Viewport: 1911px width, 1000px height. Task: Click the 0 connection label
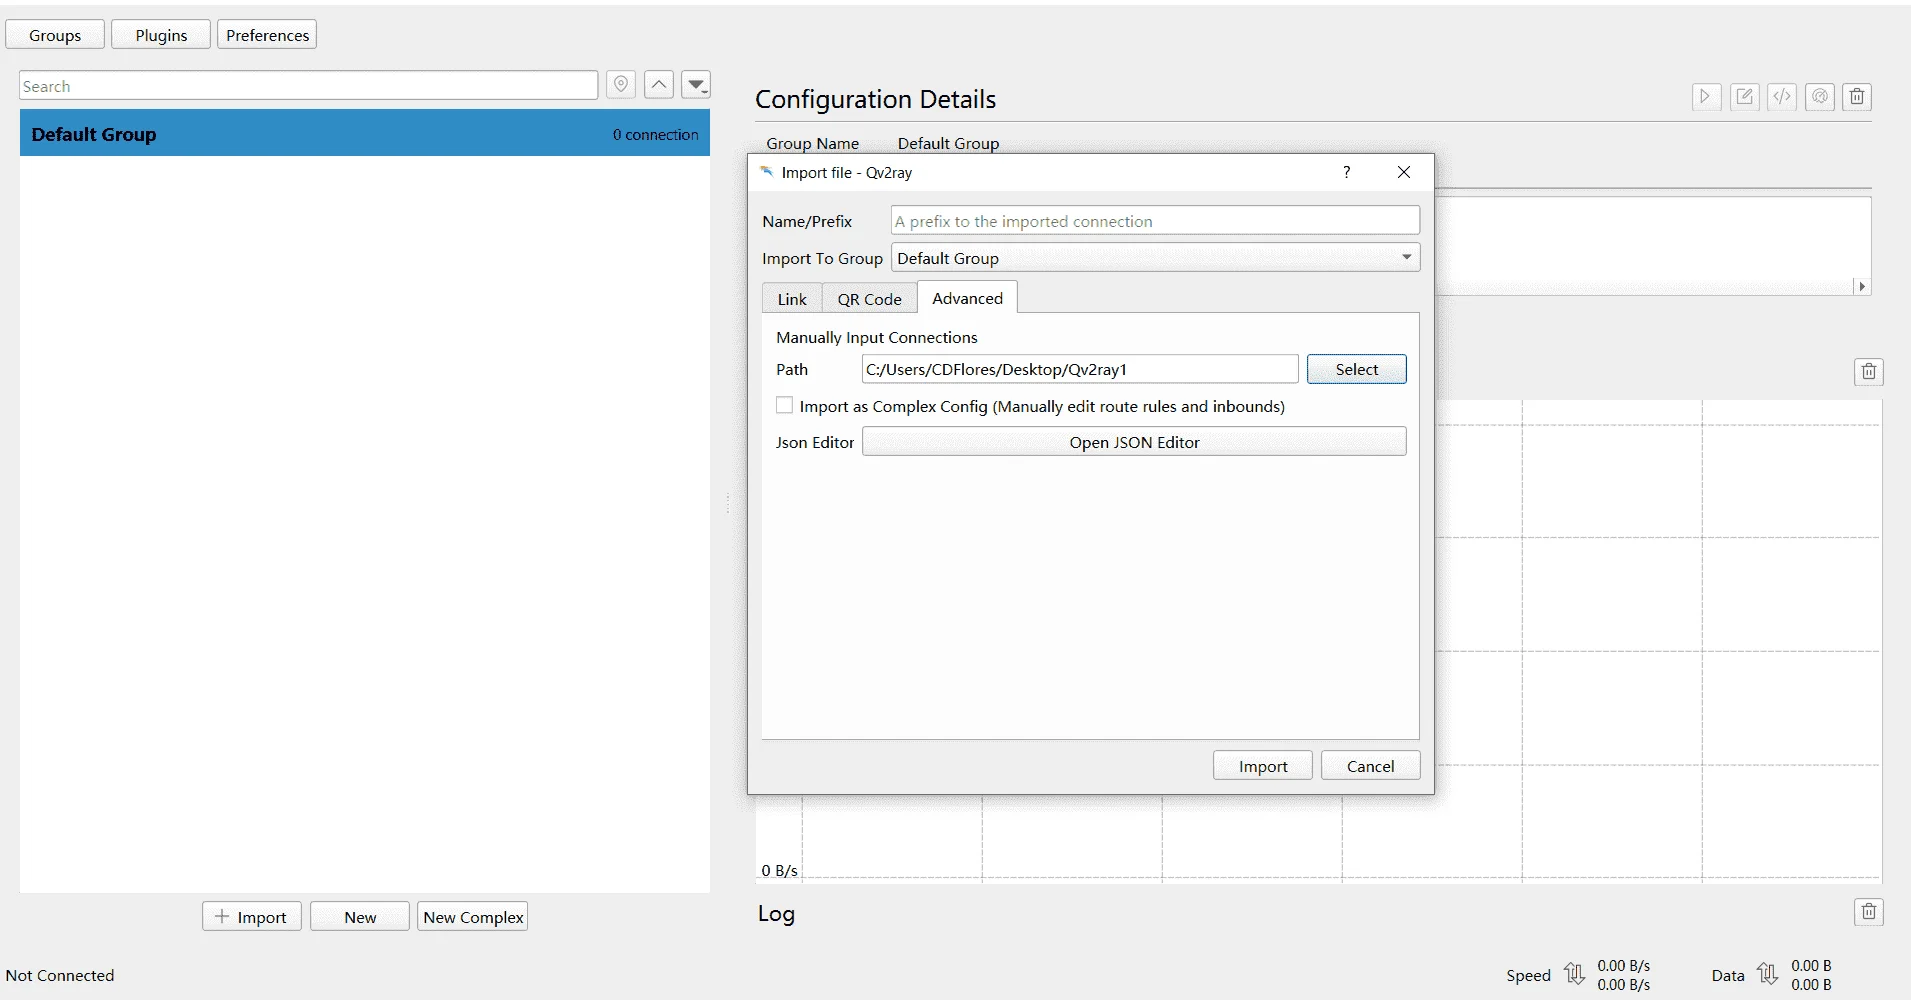tap(655, 134)
